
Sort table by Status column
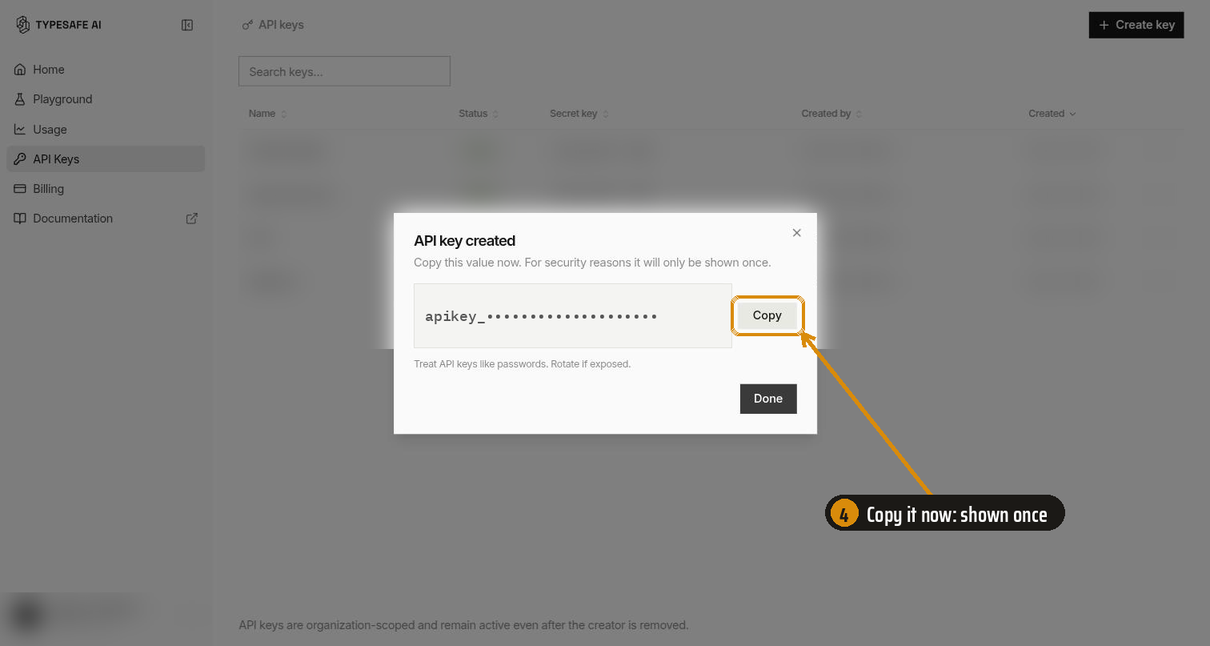pos(479,114)
